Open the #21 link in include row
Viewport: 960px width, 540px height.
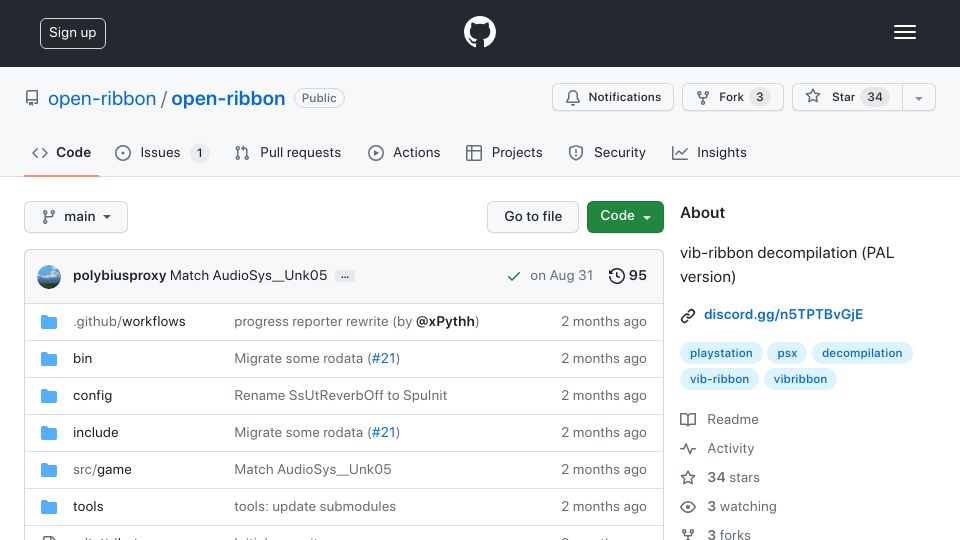pyautogui.click(x=384, y=432)
